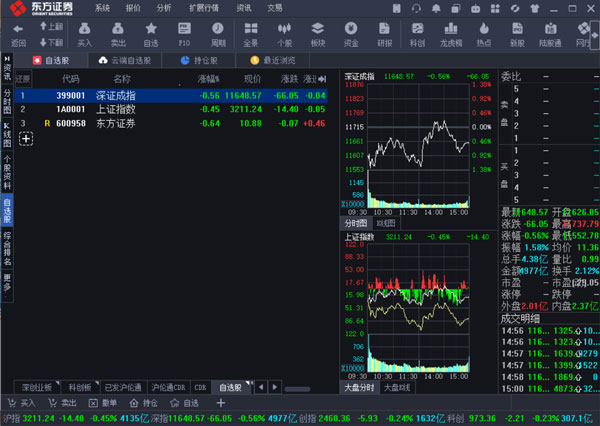Open the 卖出 sell toolbar icon

coord(118,29)
